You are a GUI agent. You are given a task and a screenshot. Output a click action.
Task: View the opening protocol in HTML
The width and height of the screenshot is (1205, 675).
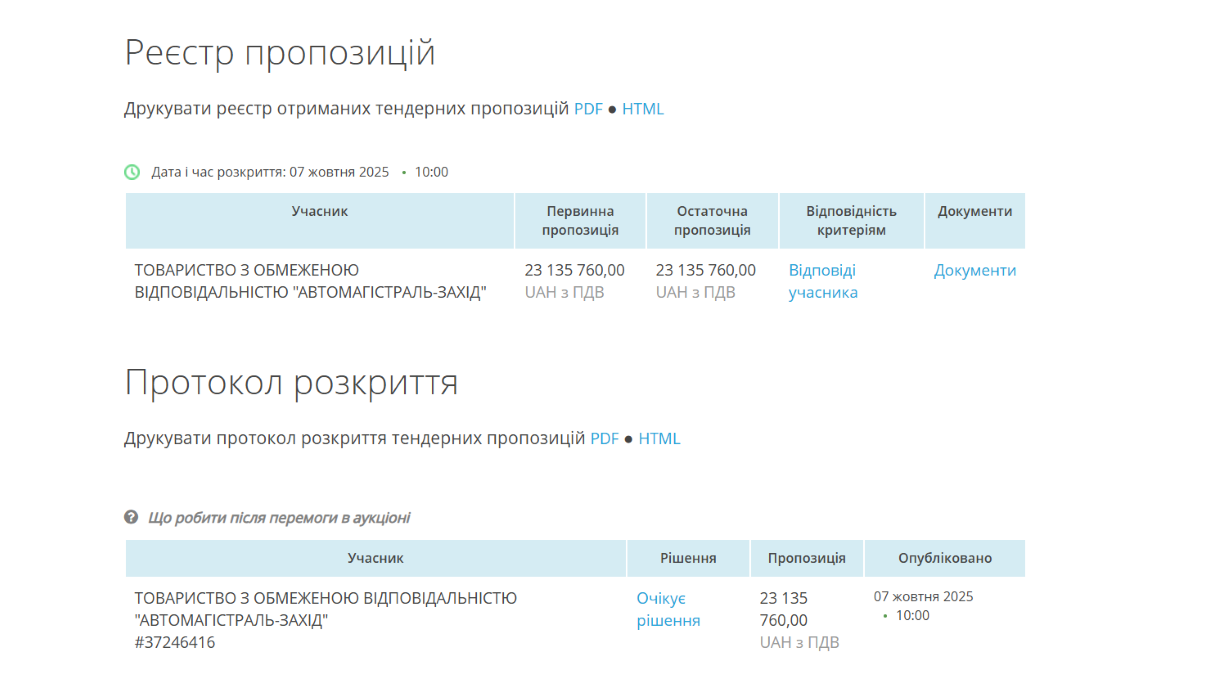tap(659, 438)
